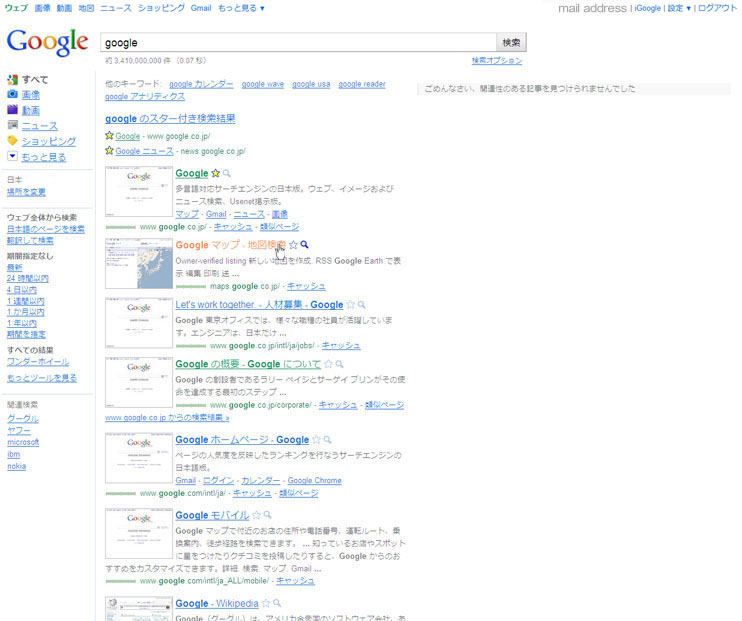Click the 検索 search button

[511, 43]
